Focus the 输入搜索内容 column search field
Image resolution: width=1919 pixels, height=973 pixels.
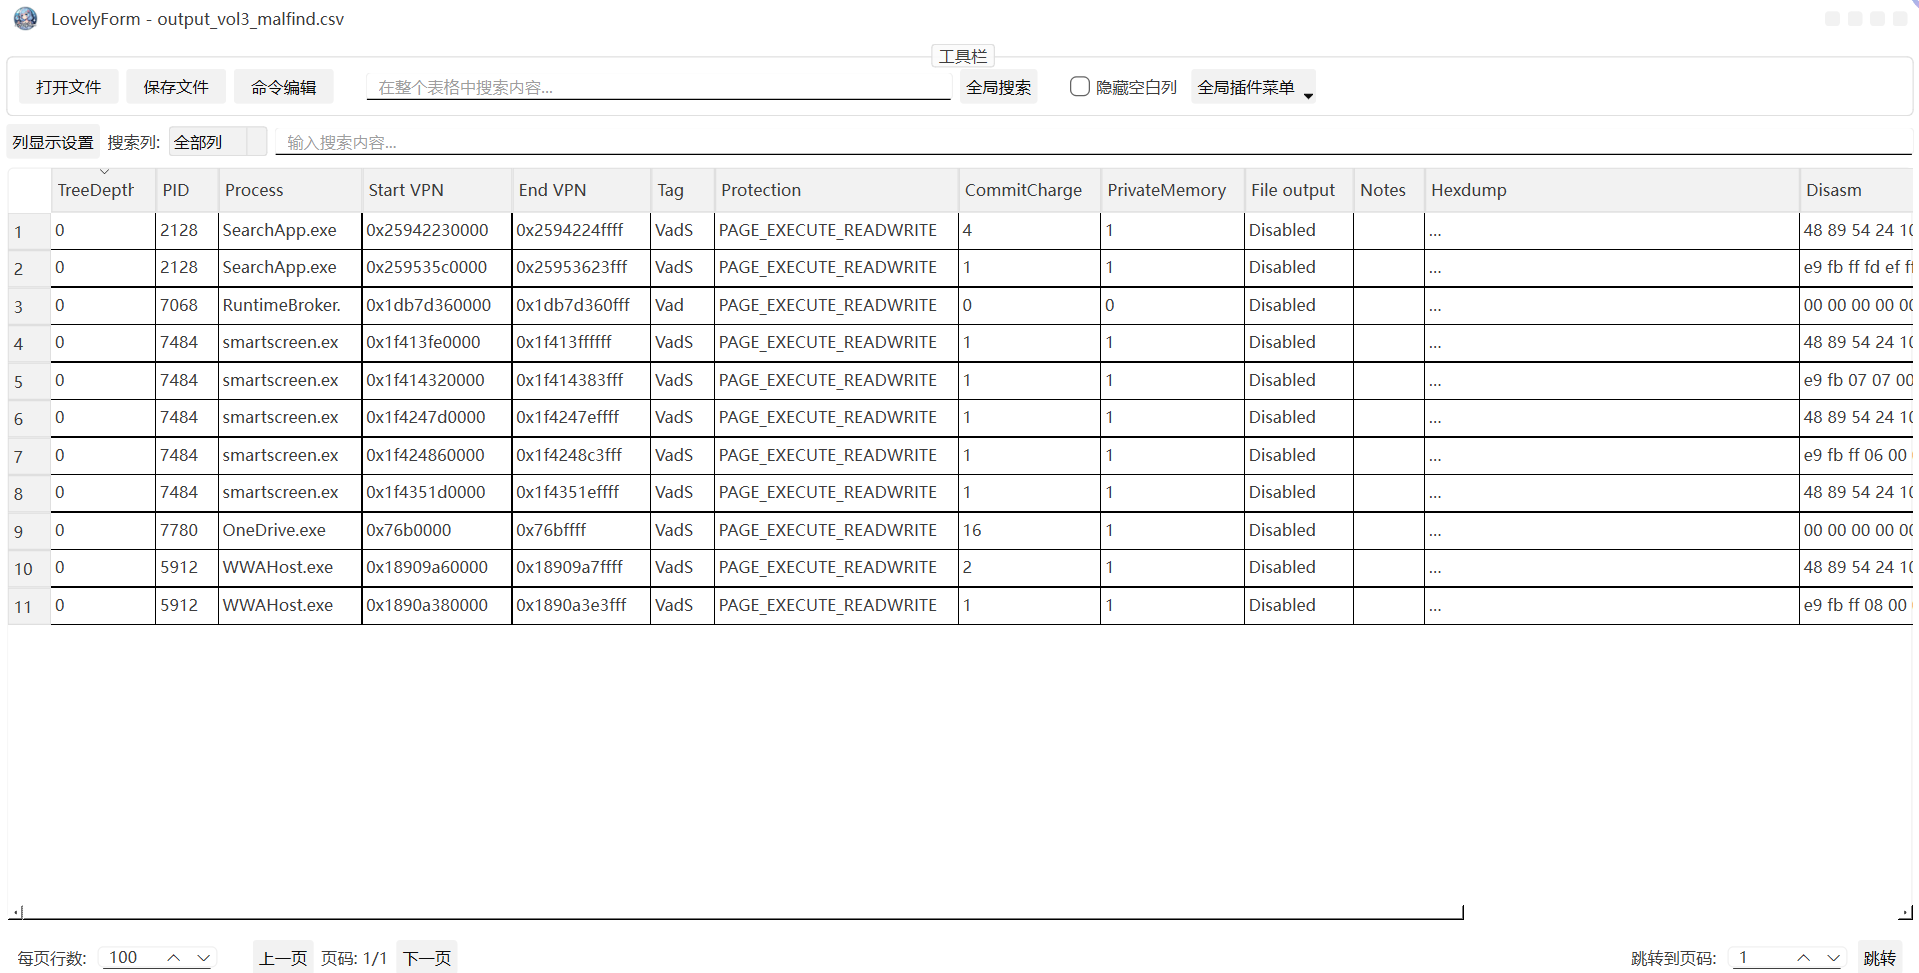tap(1094, 142)
